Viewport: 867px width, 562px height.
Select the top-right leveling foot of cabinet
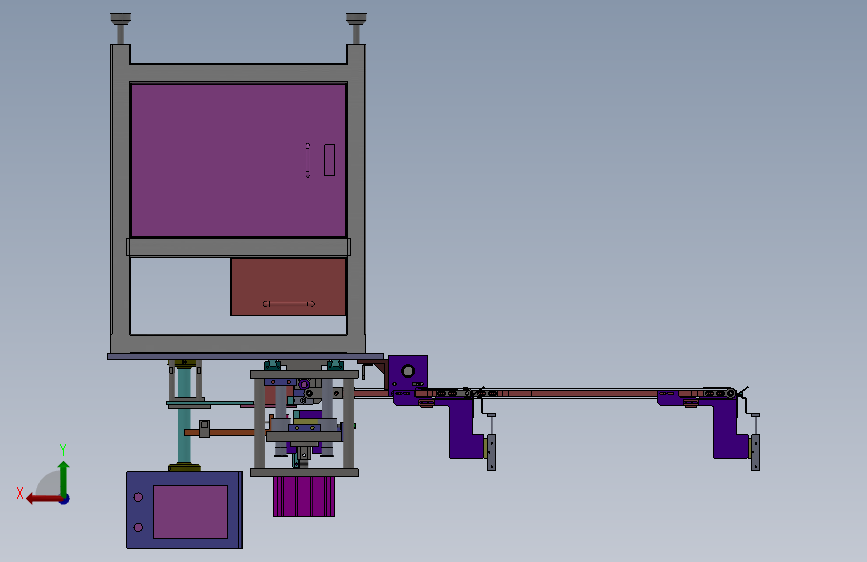click(x=356, y=28)
